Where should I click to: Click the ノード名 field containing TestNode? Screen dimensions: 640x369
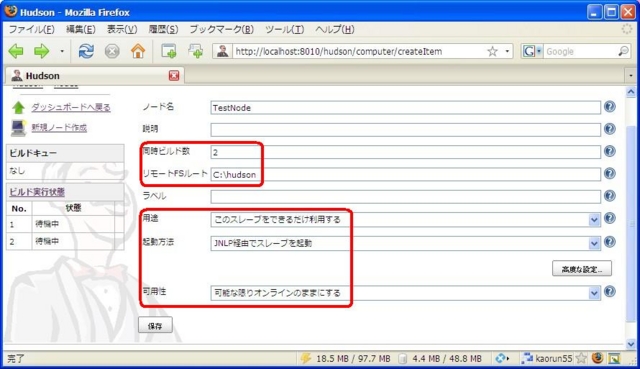(405, 108)
